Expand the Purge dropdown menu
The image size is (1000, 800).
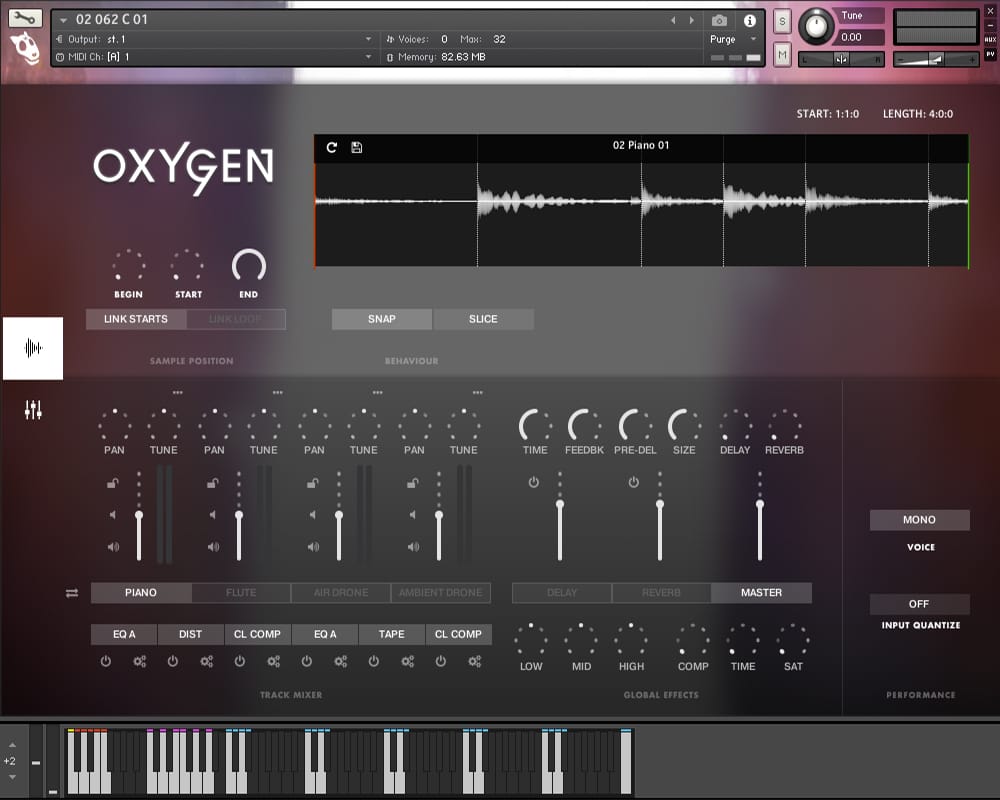pyautogui.click(x=755, y=40)
